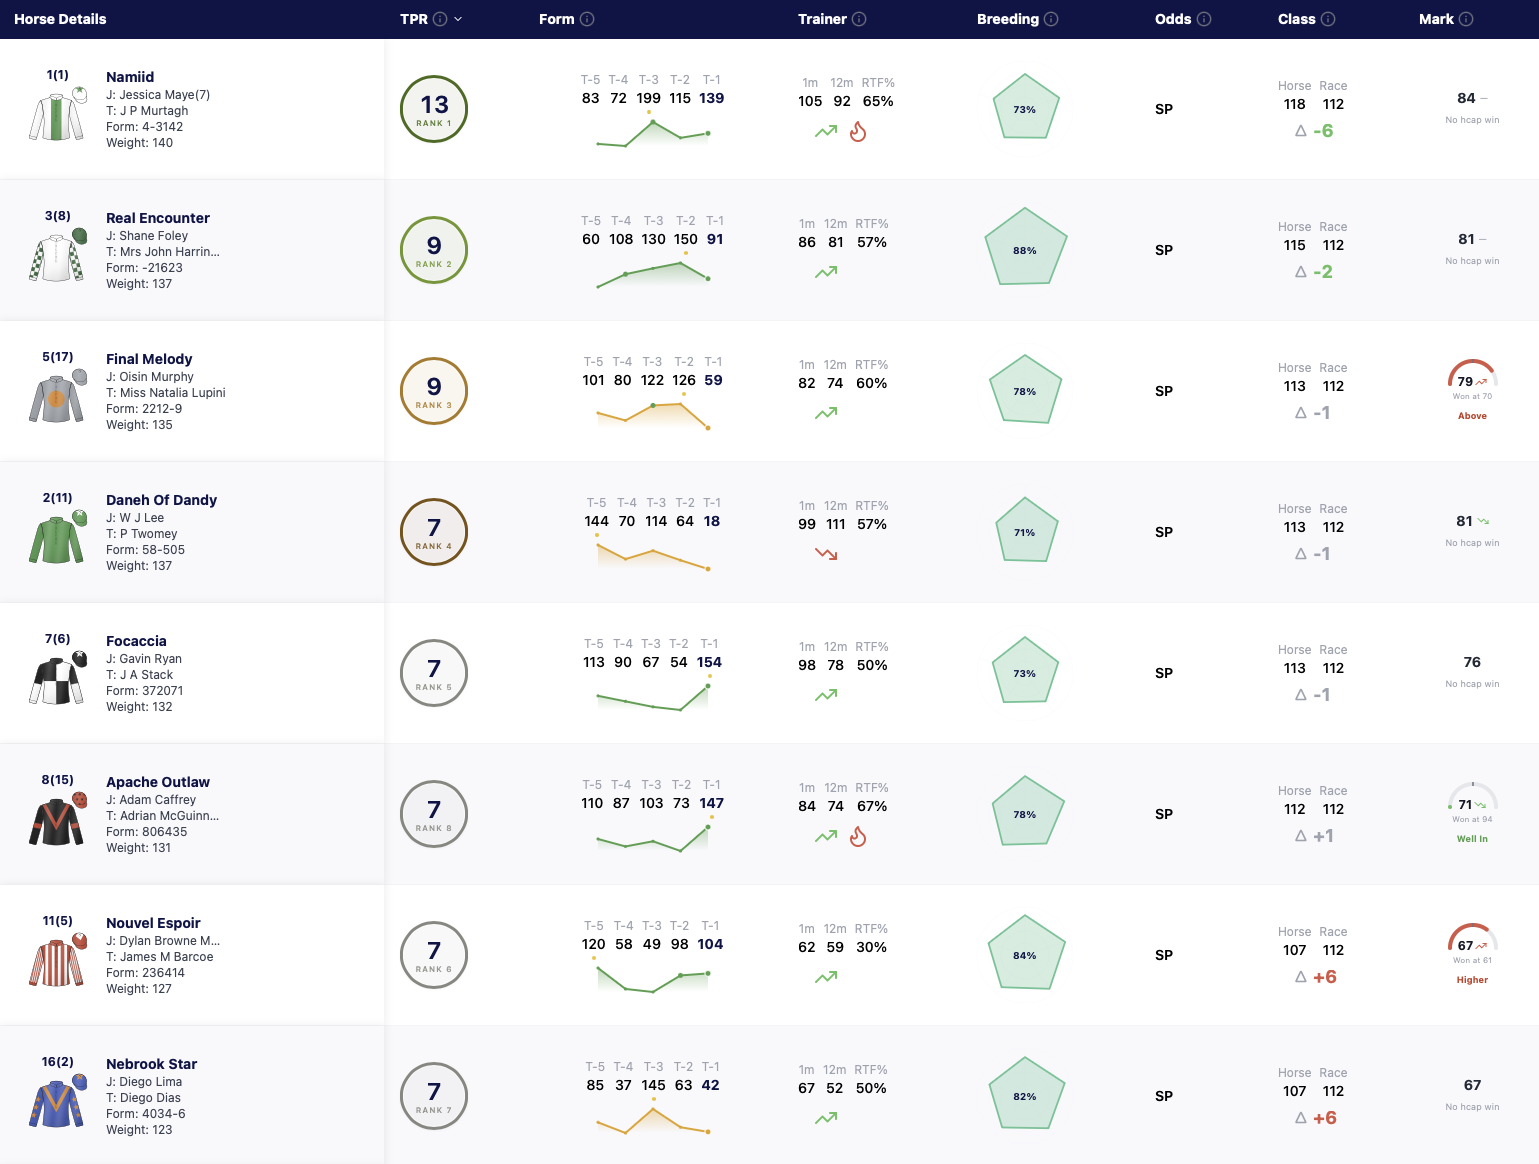Open the Class column info icon
The width and height of the screenshot is (1539, 1164).
click(x=1328, y=19)
